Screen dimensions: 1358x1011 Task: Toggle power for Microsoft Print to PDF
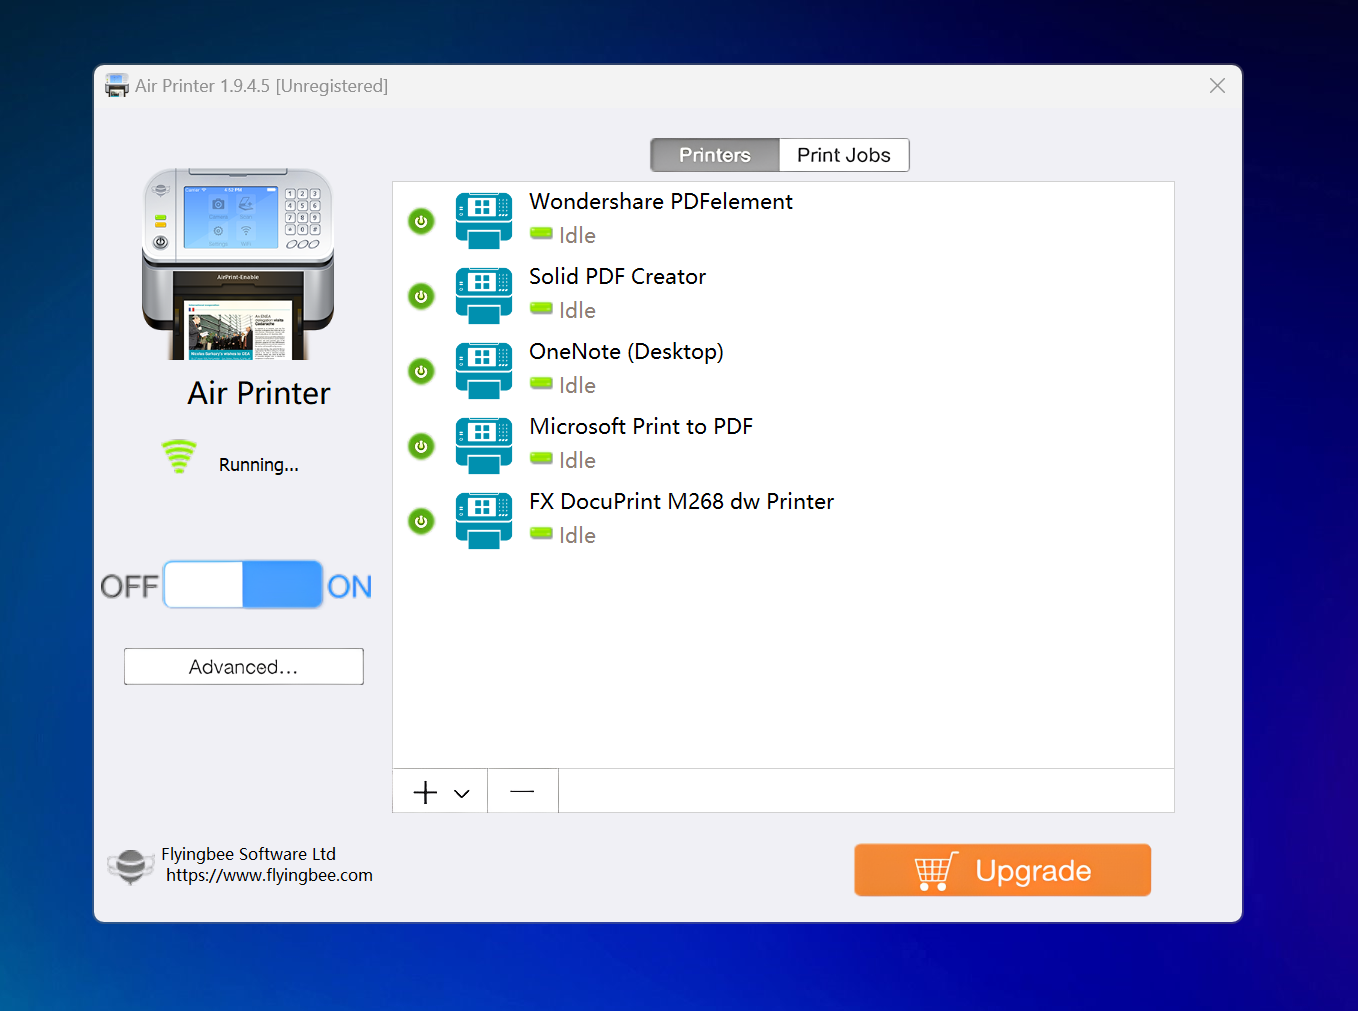click(x=422, y=446)
